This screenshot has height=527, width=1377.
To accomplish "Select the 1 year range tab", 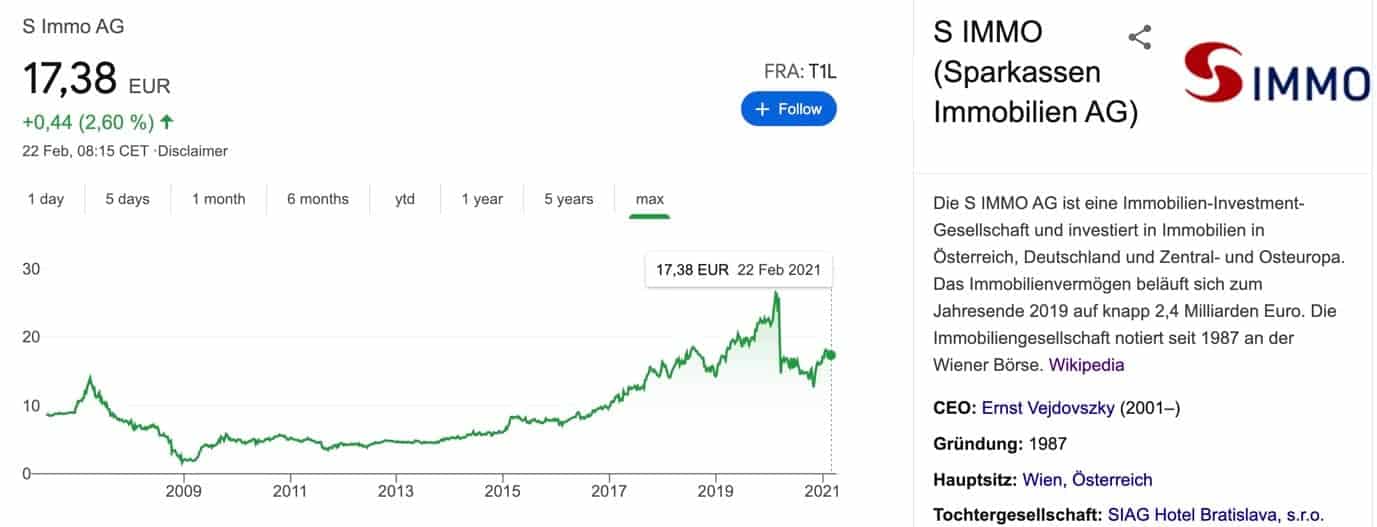I will [482, 199].
